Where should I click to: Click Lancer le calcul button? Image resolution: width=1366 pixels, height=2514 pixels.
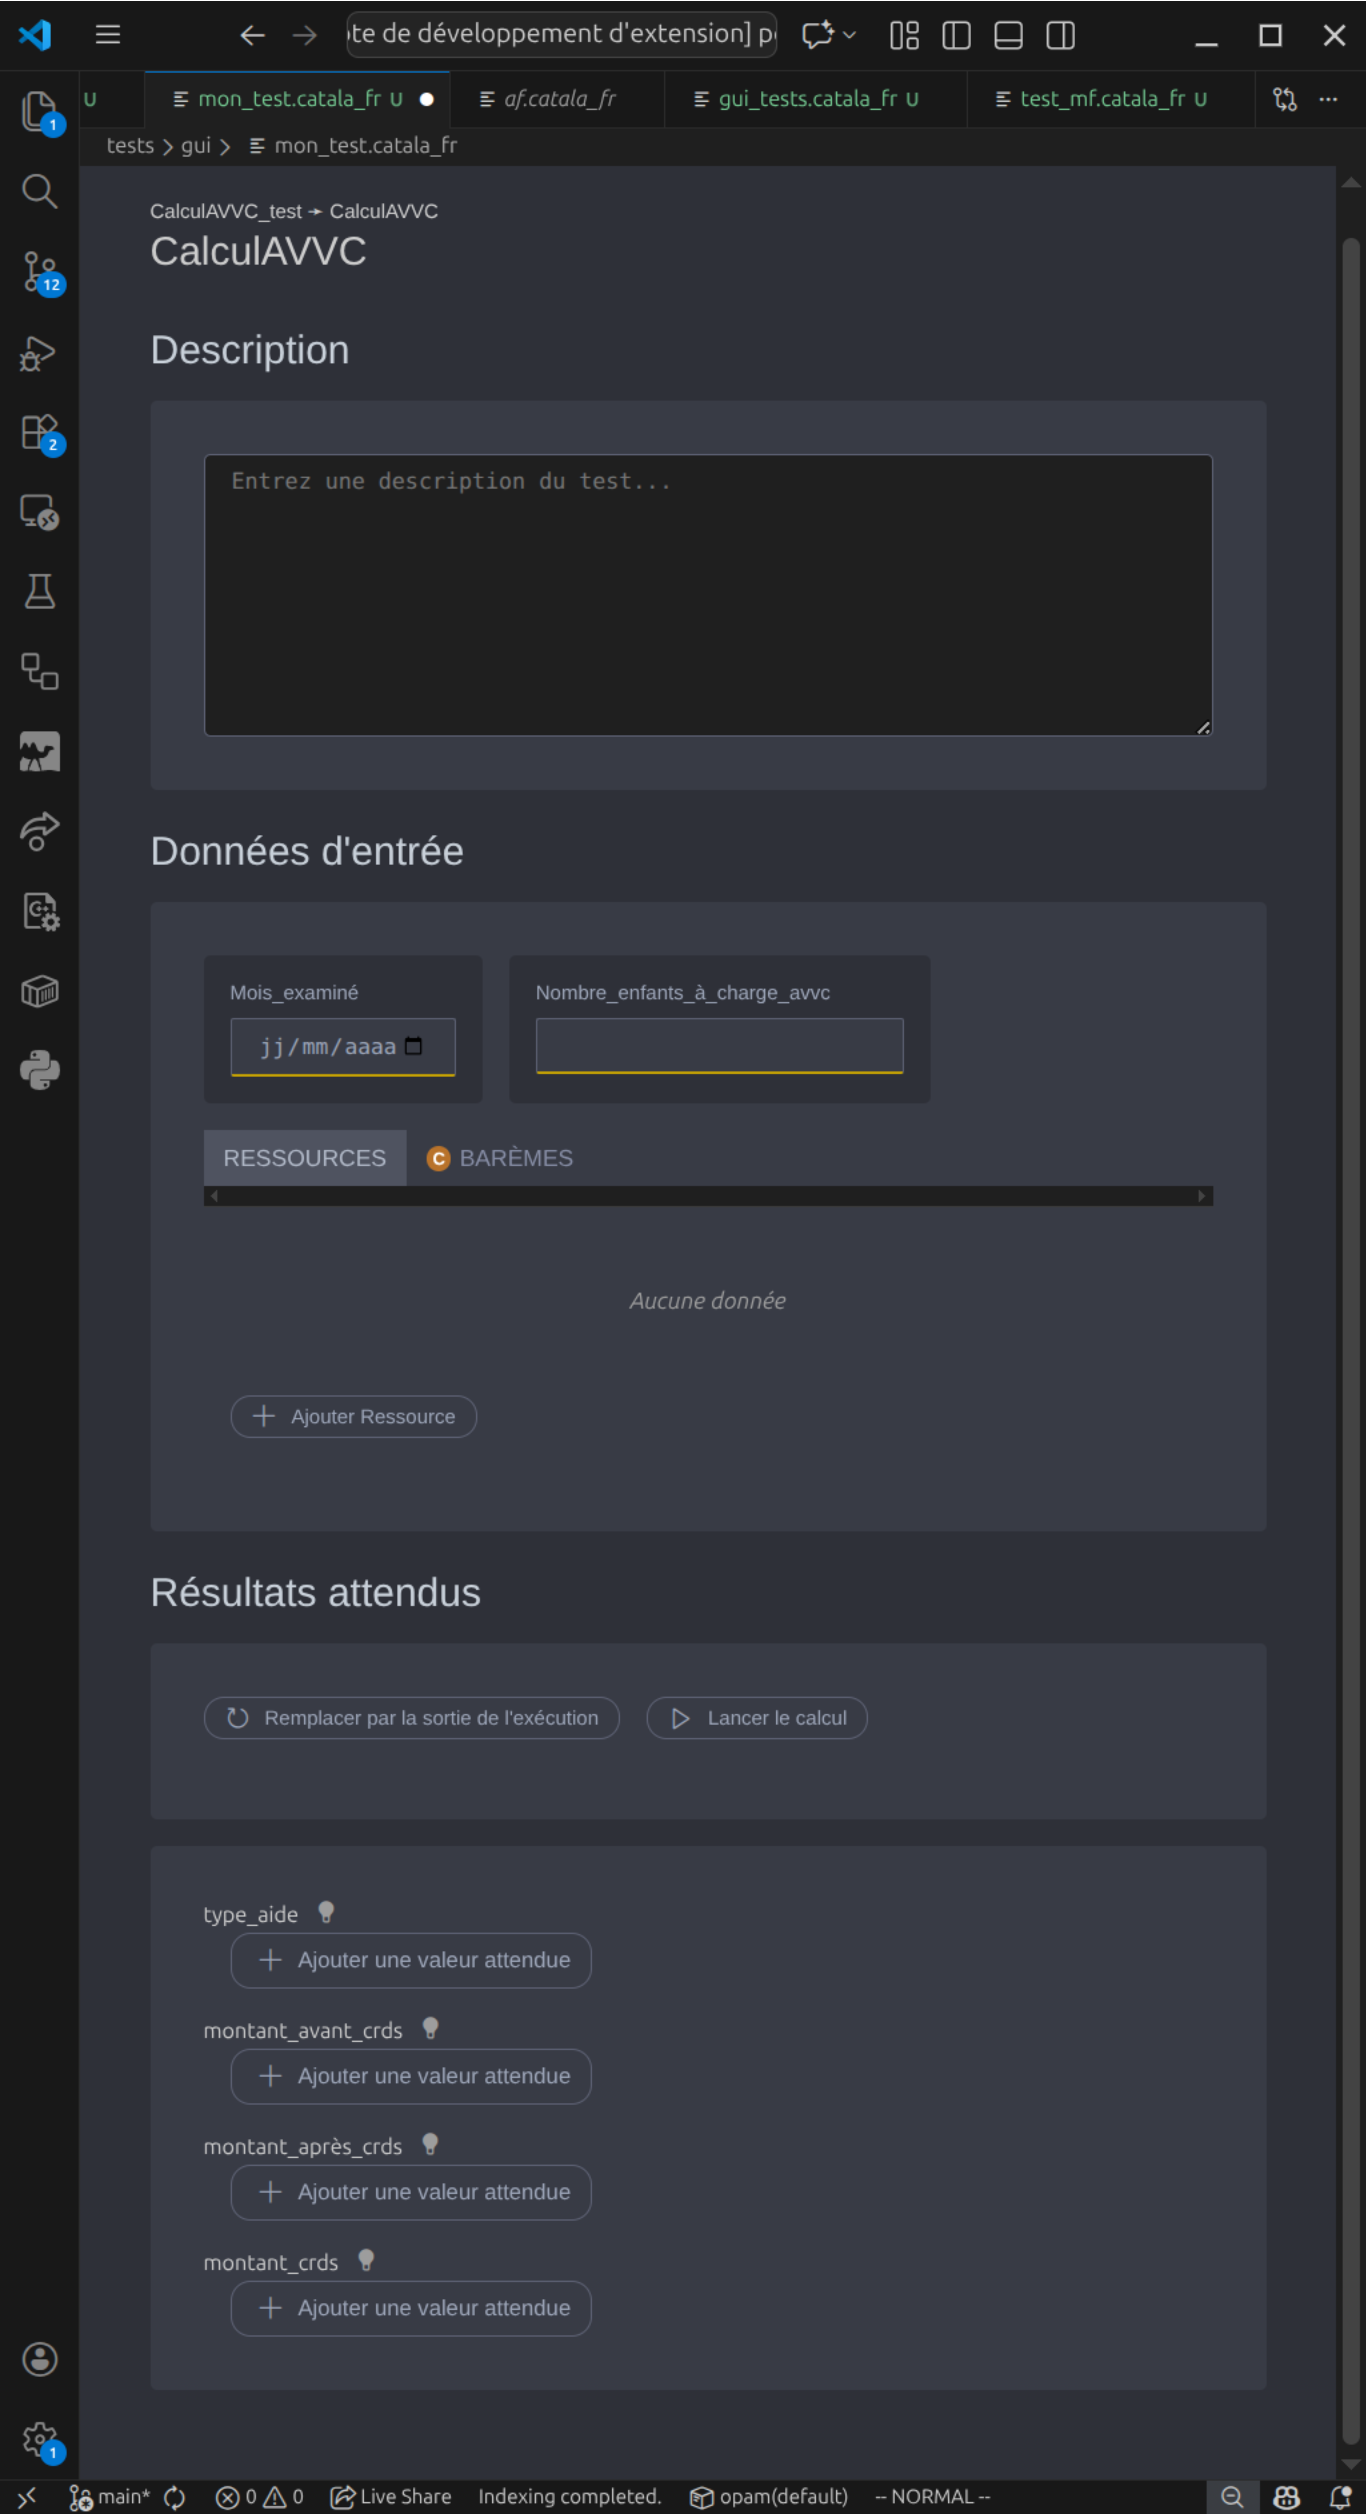757,1718
